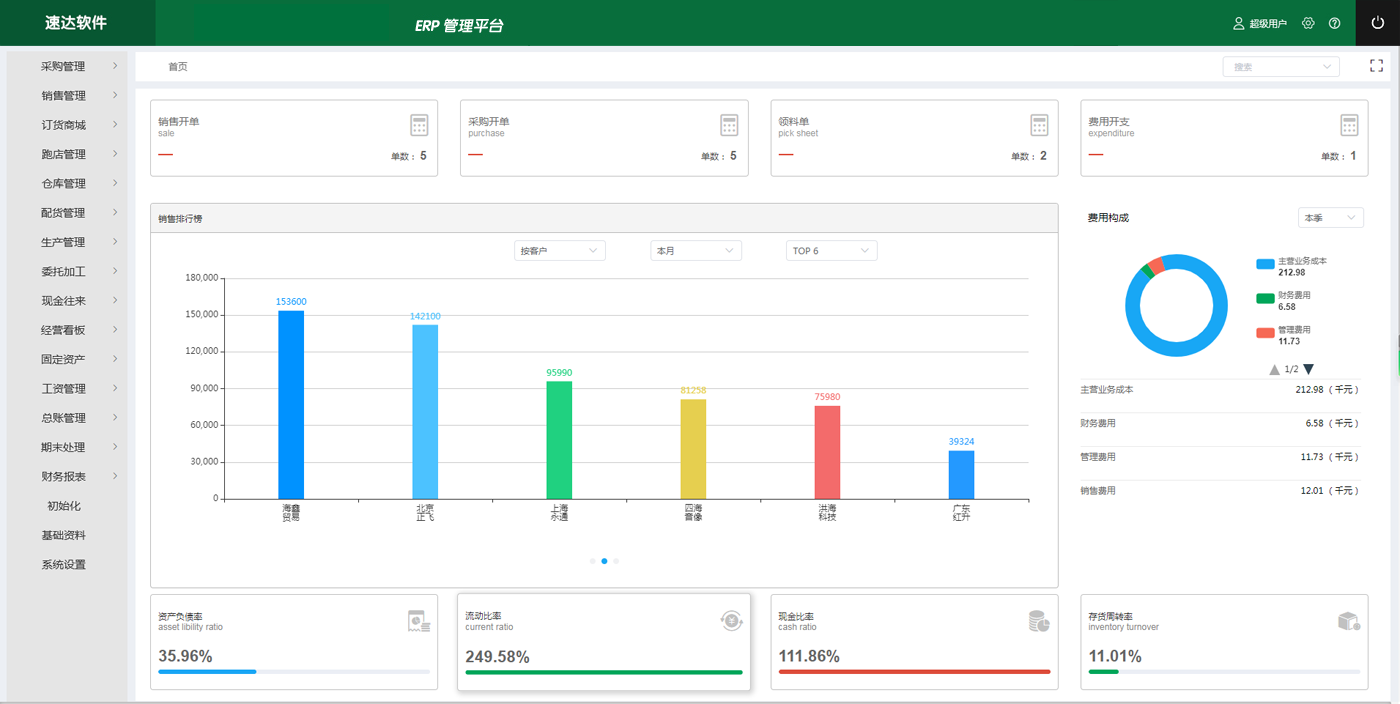Expand 经营看板 sidebar menu
1400x704 pixels.
point(67,330)
